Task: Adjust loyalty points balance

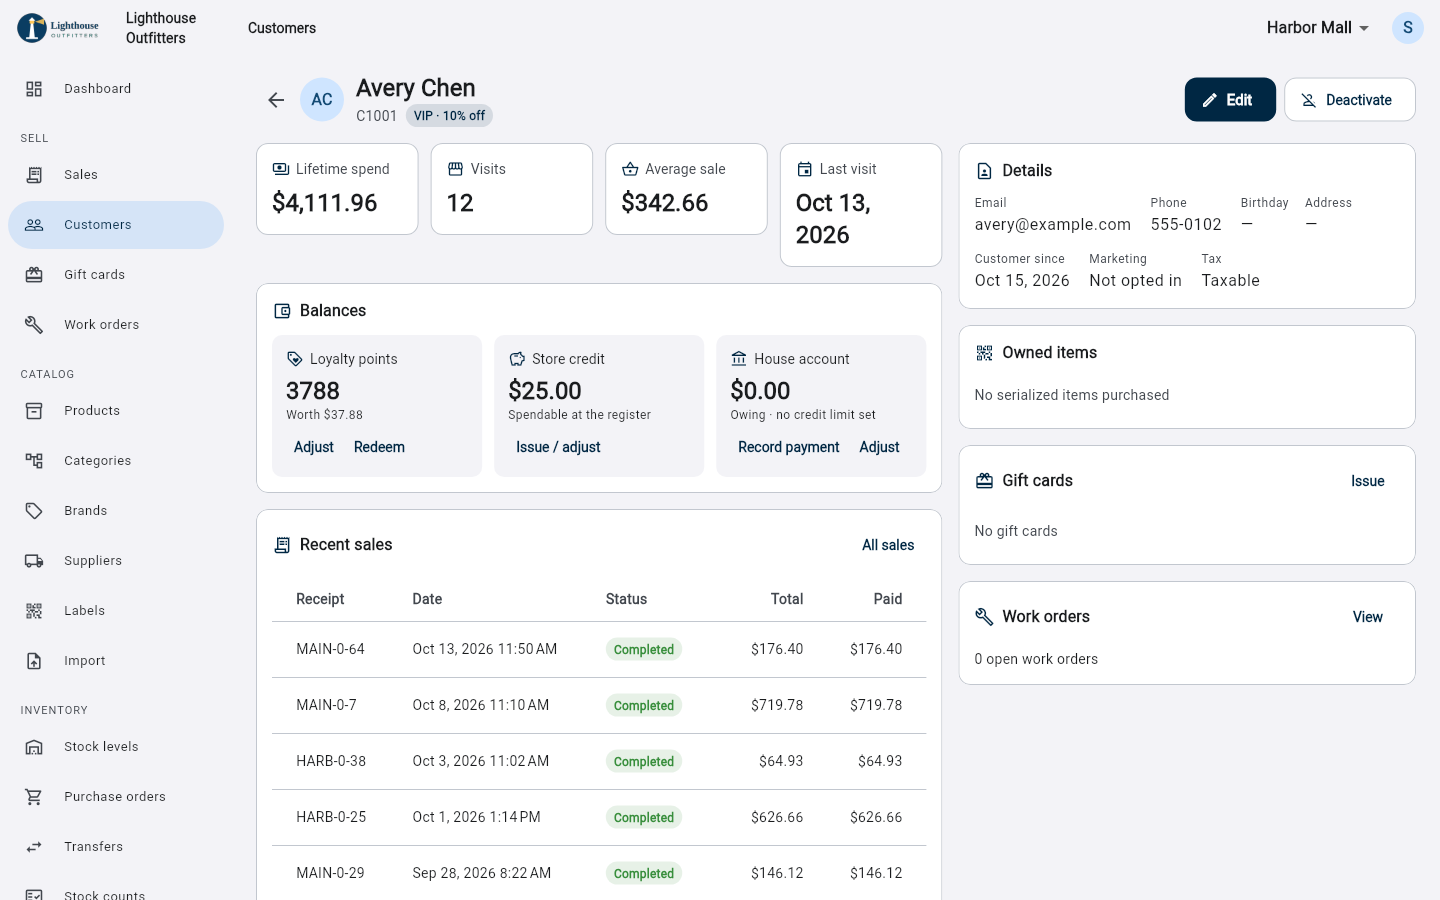Action: pos(314,447)
